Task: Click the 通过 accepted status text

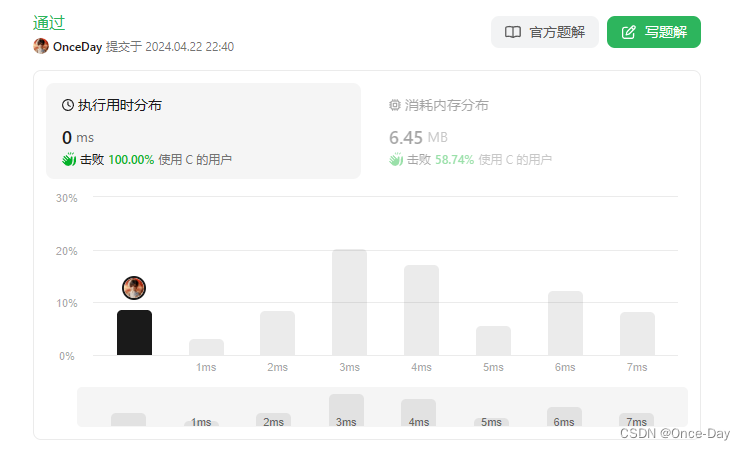Action: coord(49,23)
